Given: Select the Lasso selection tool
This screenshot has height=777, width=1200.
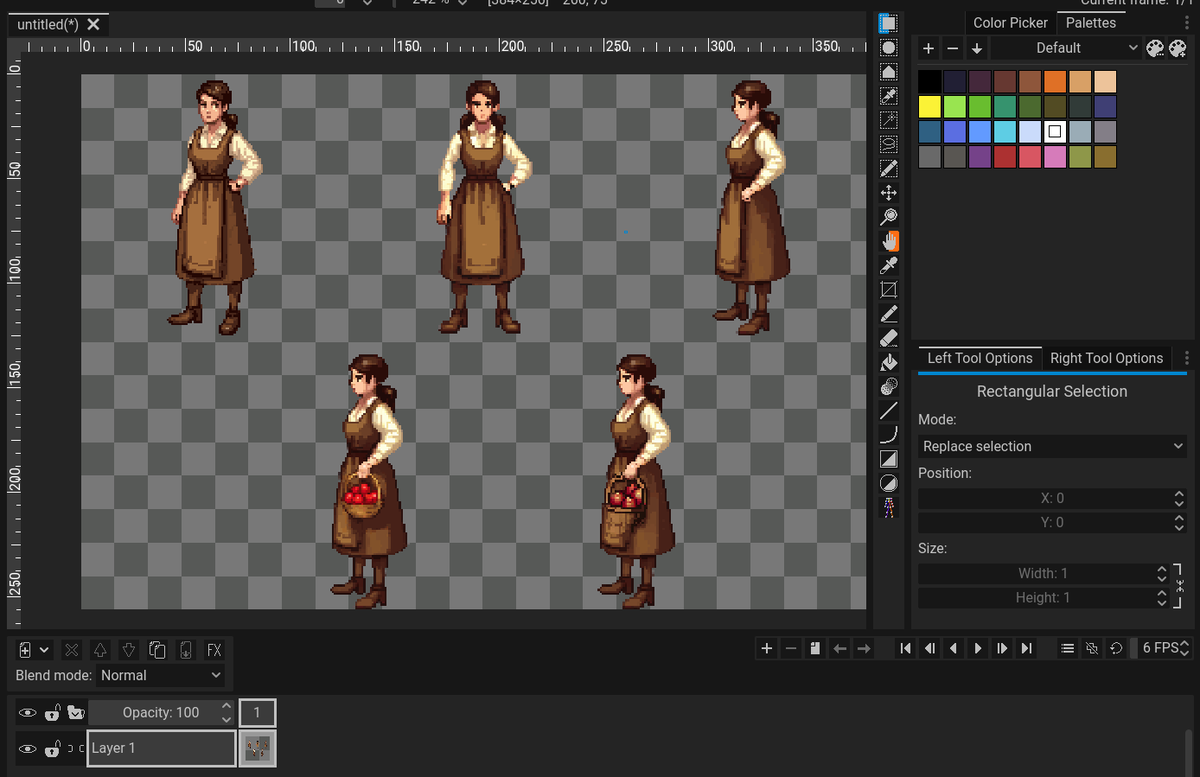Looking at the screenshot, I should [x=888, y=144].
